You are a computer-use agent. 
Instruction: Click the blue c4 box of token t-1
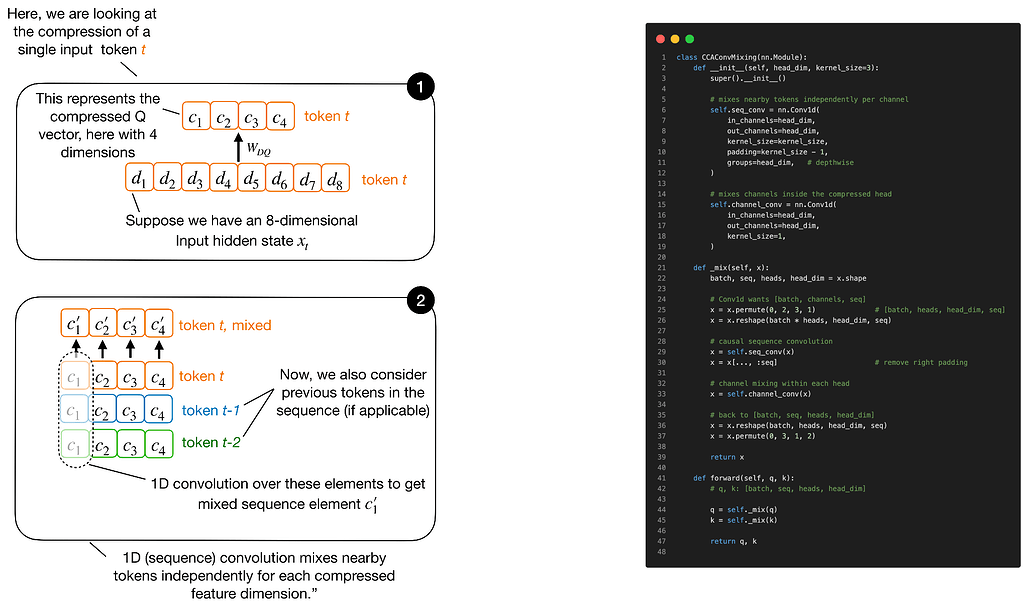pyautogui.click(x=159, y=409)
